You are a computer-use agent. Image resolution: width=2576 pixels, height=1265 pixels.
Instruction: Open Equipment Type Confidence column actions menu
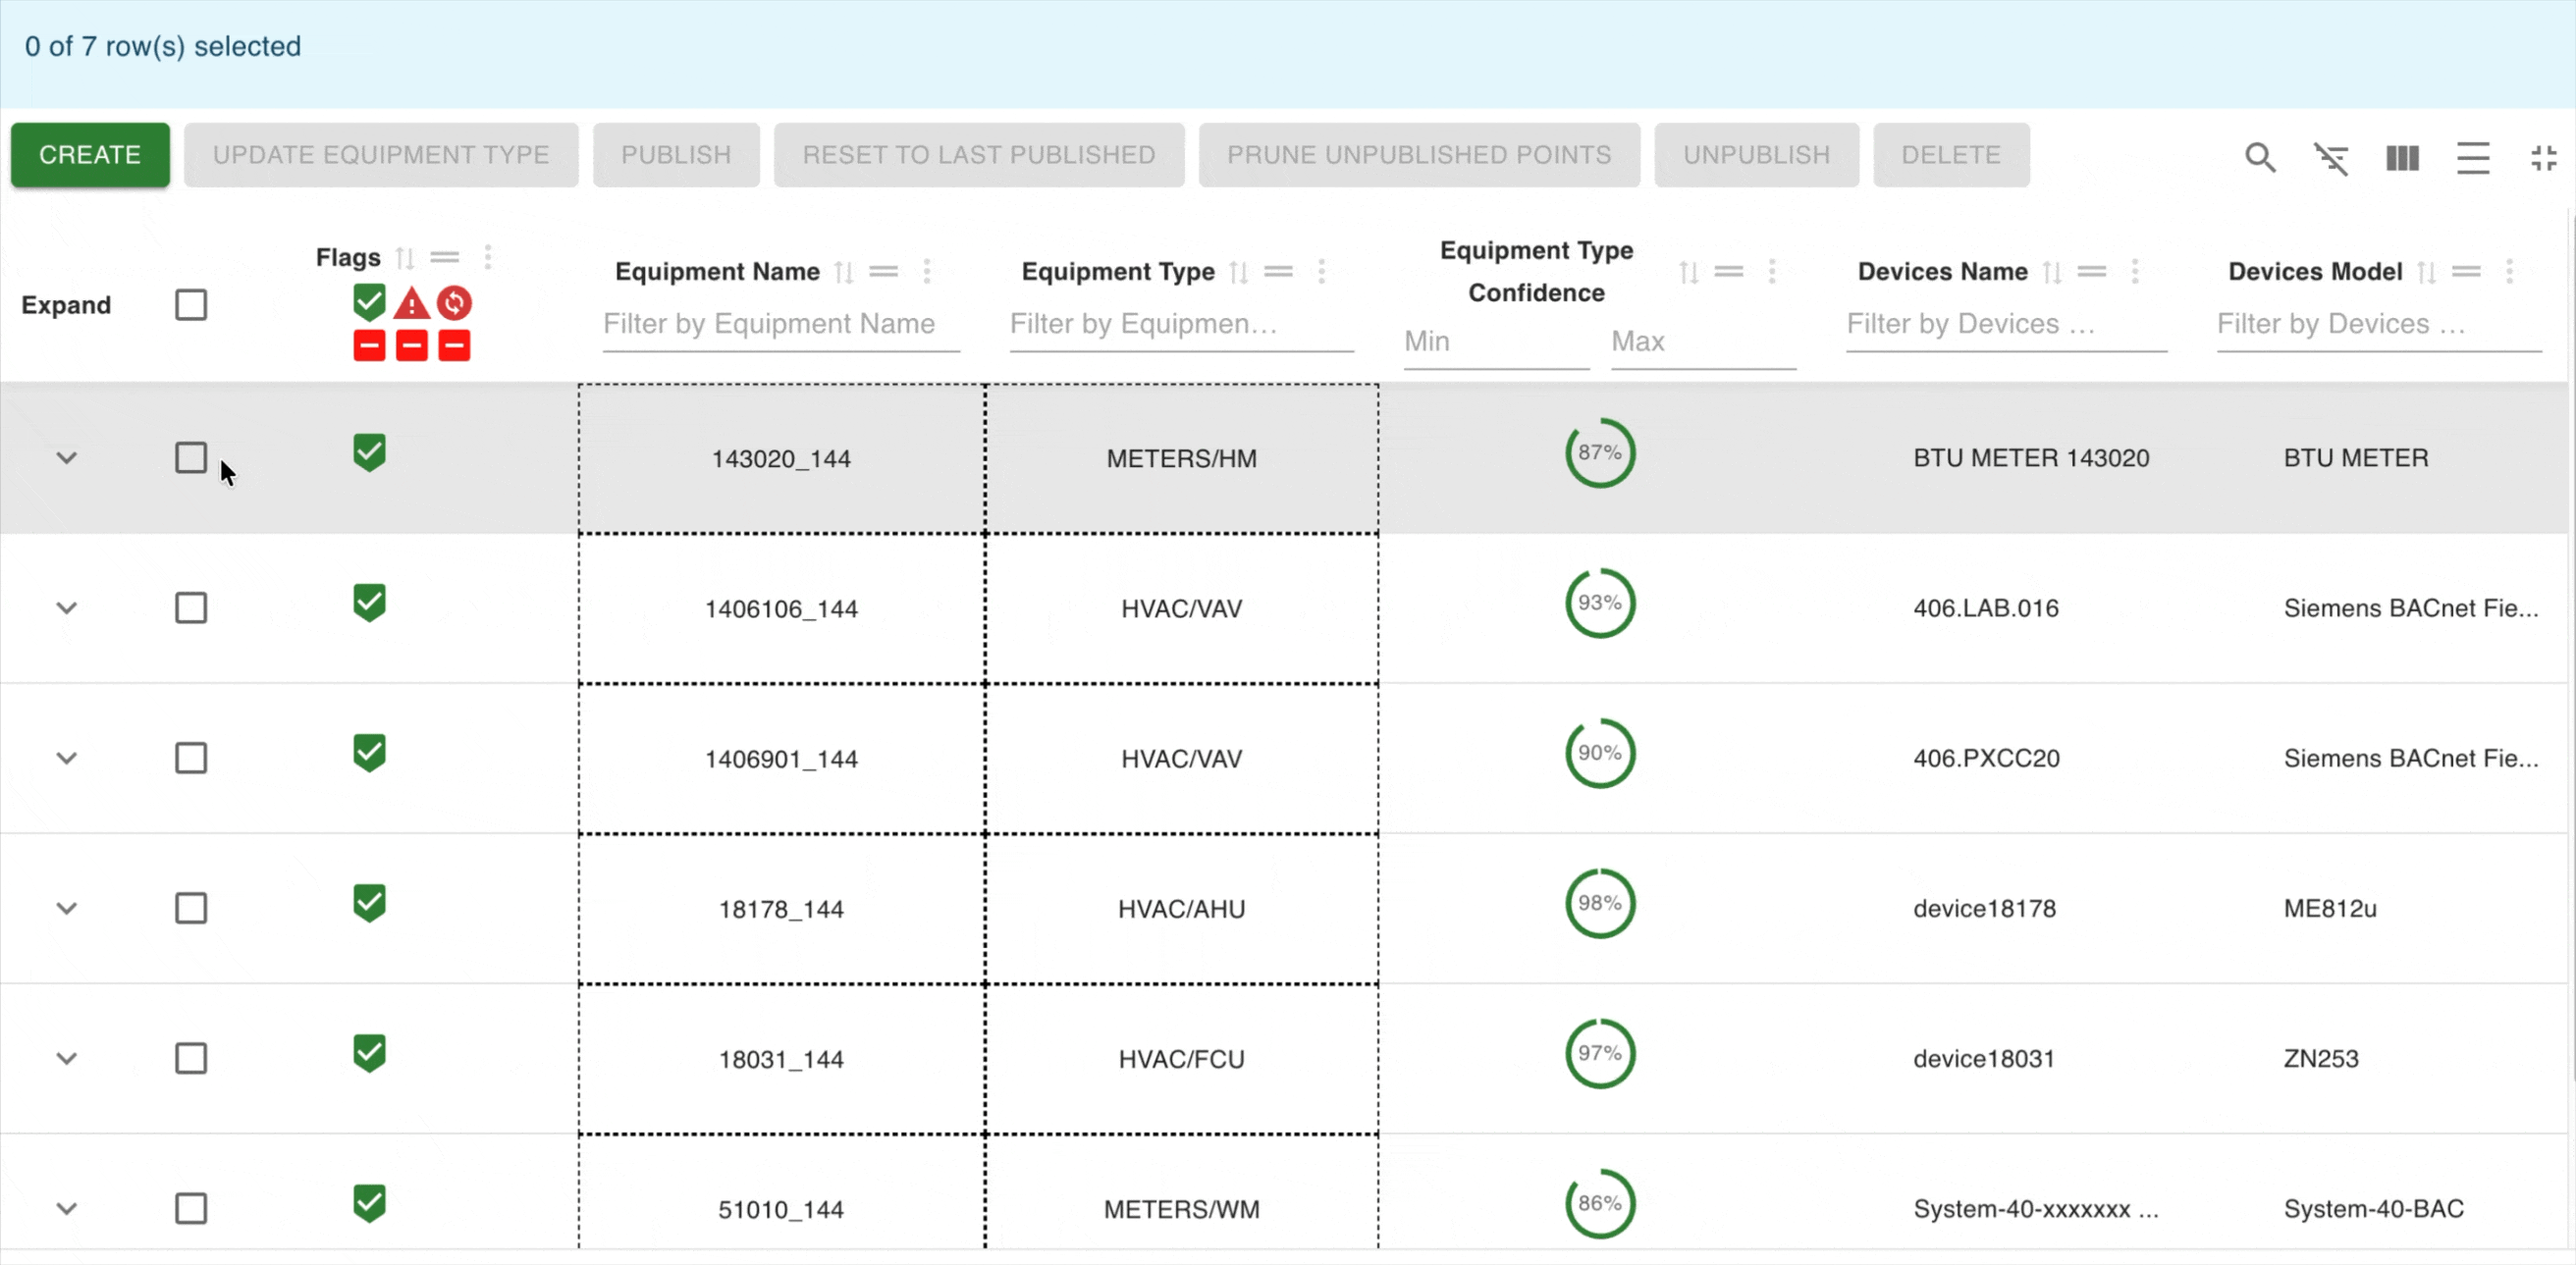point(1772,272)
